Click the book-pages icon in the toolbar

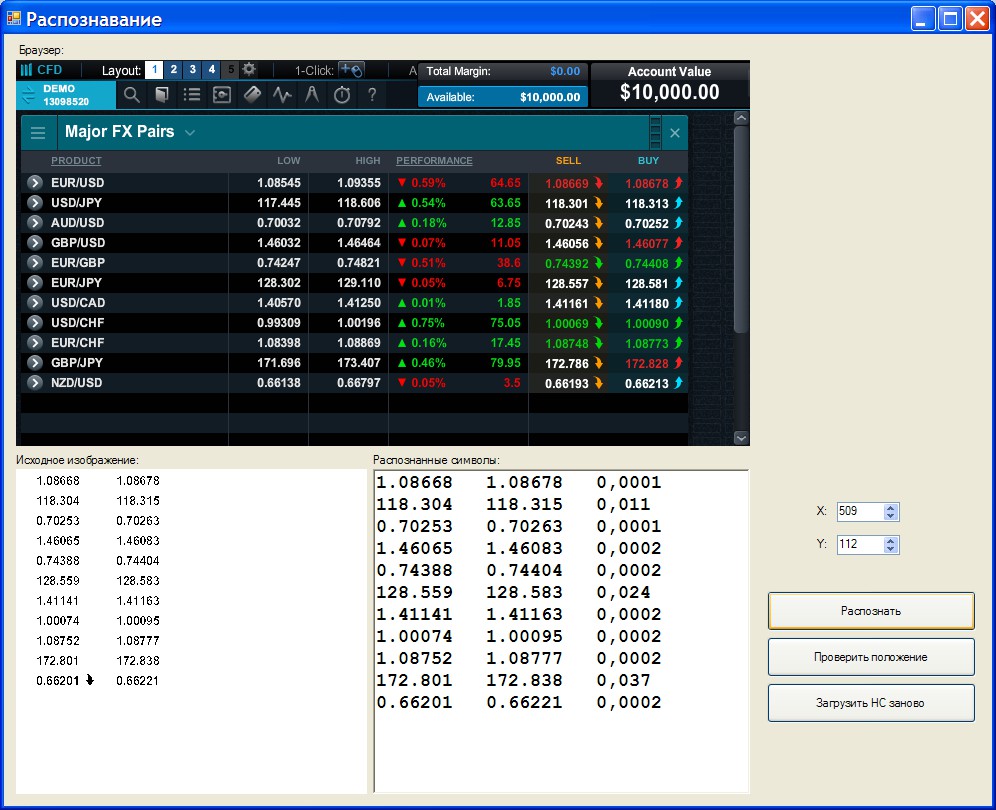(x=162, y=95)
